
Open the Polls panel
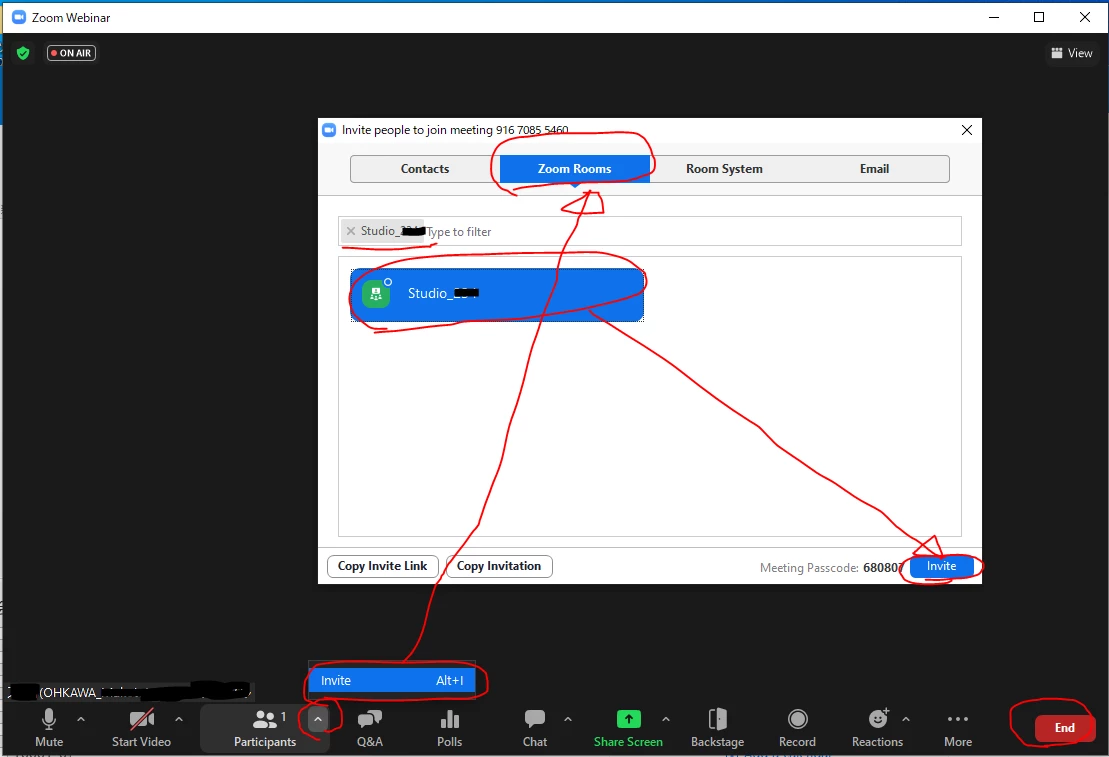pos(449,727)
